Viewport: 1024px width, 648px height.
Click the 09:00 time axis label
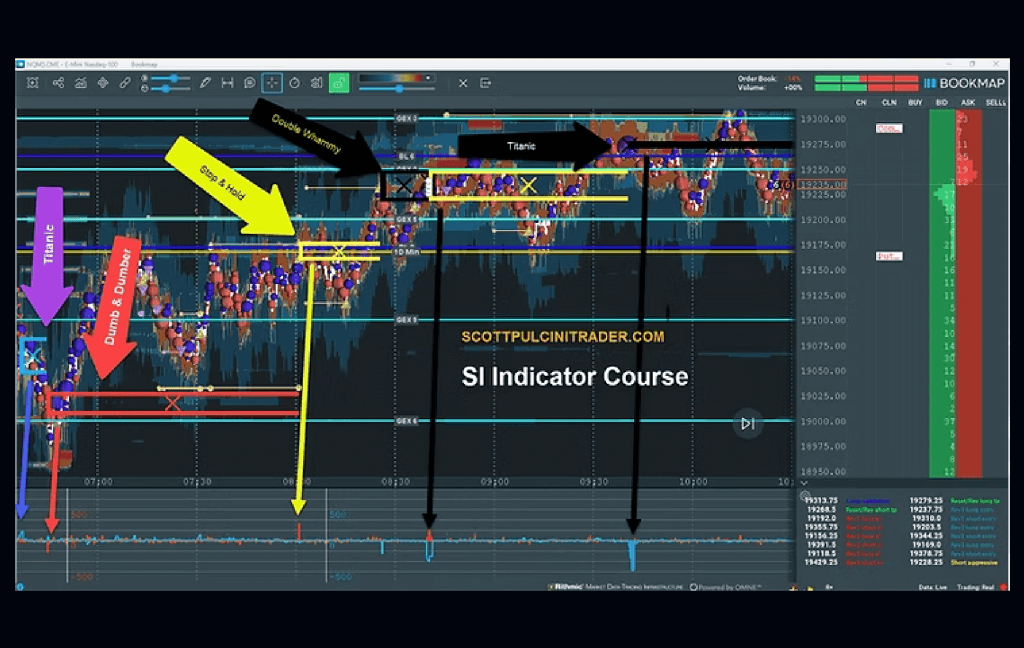point(494,482)
